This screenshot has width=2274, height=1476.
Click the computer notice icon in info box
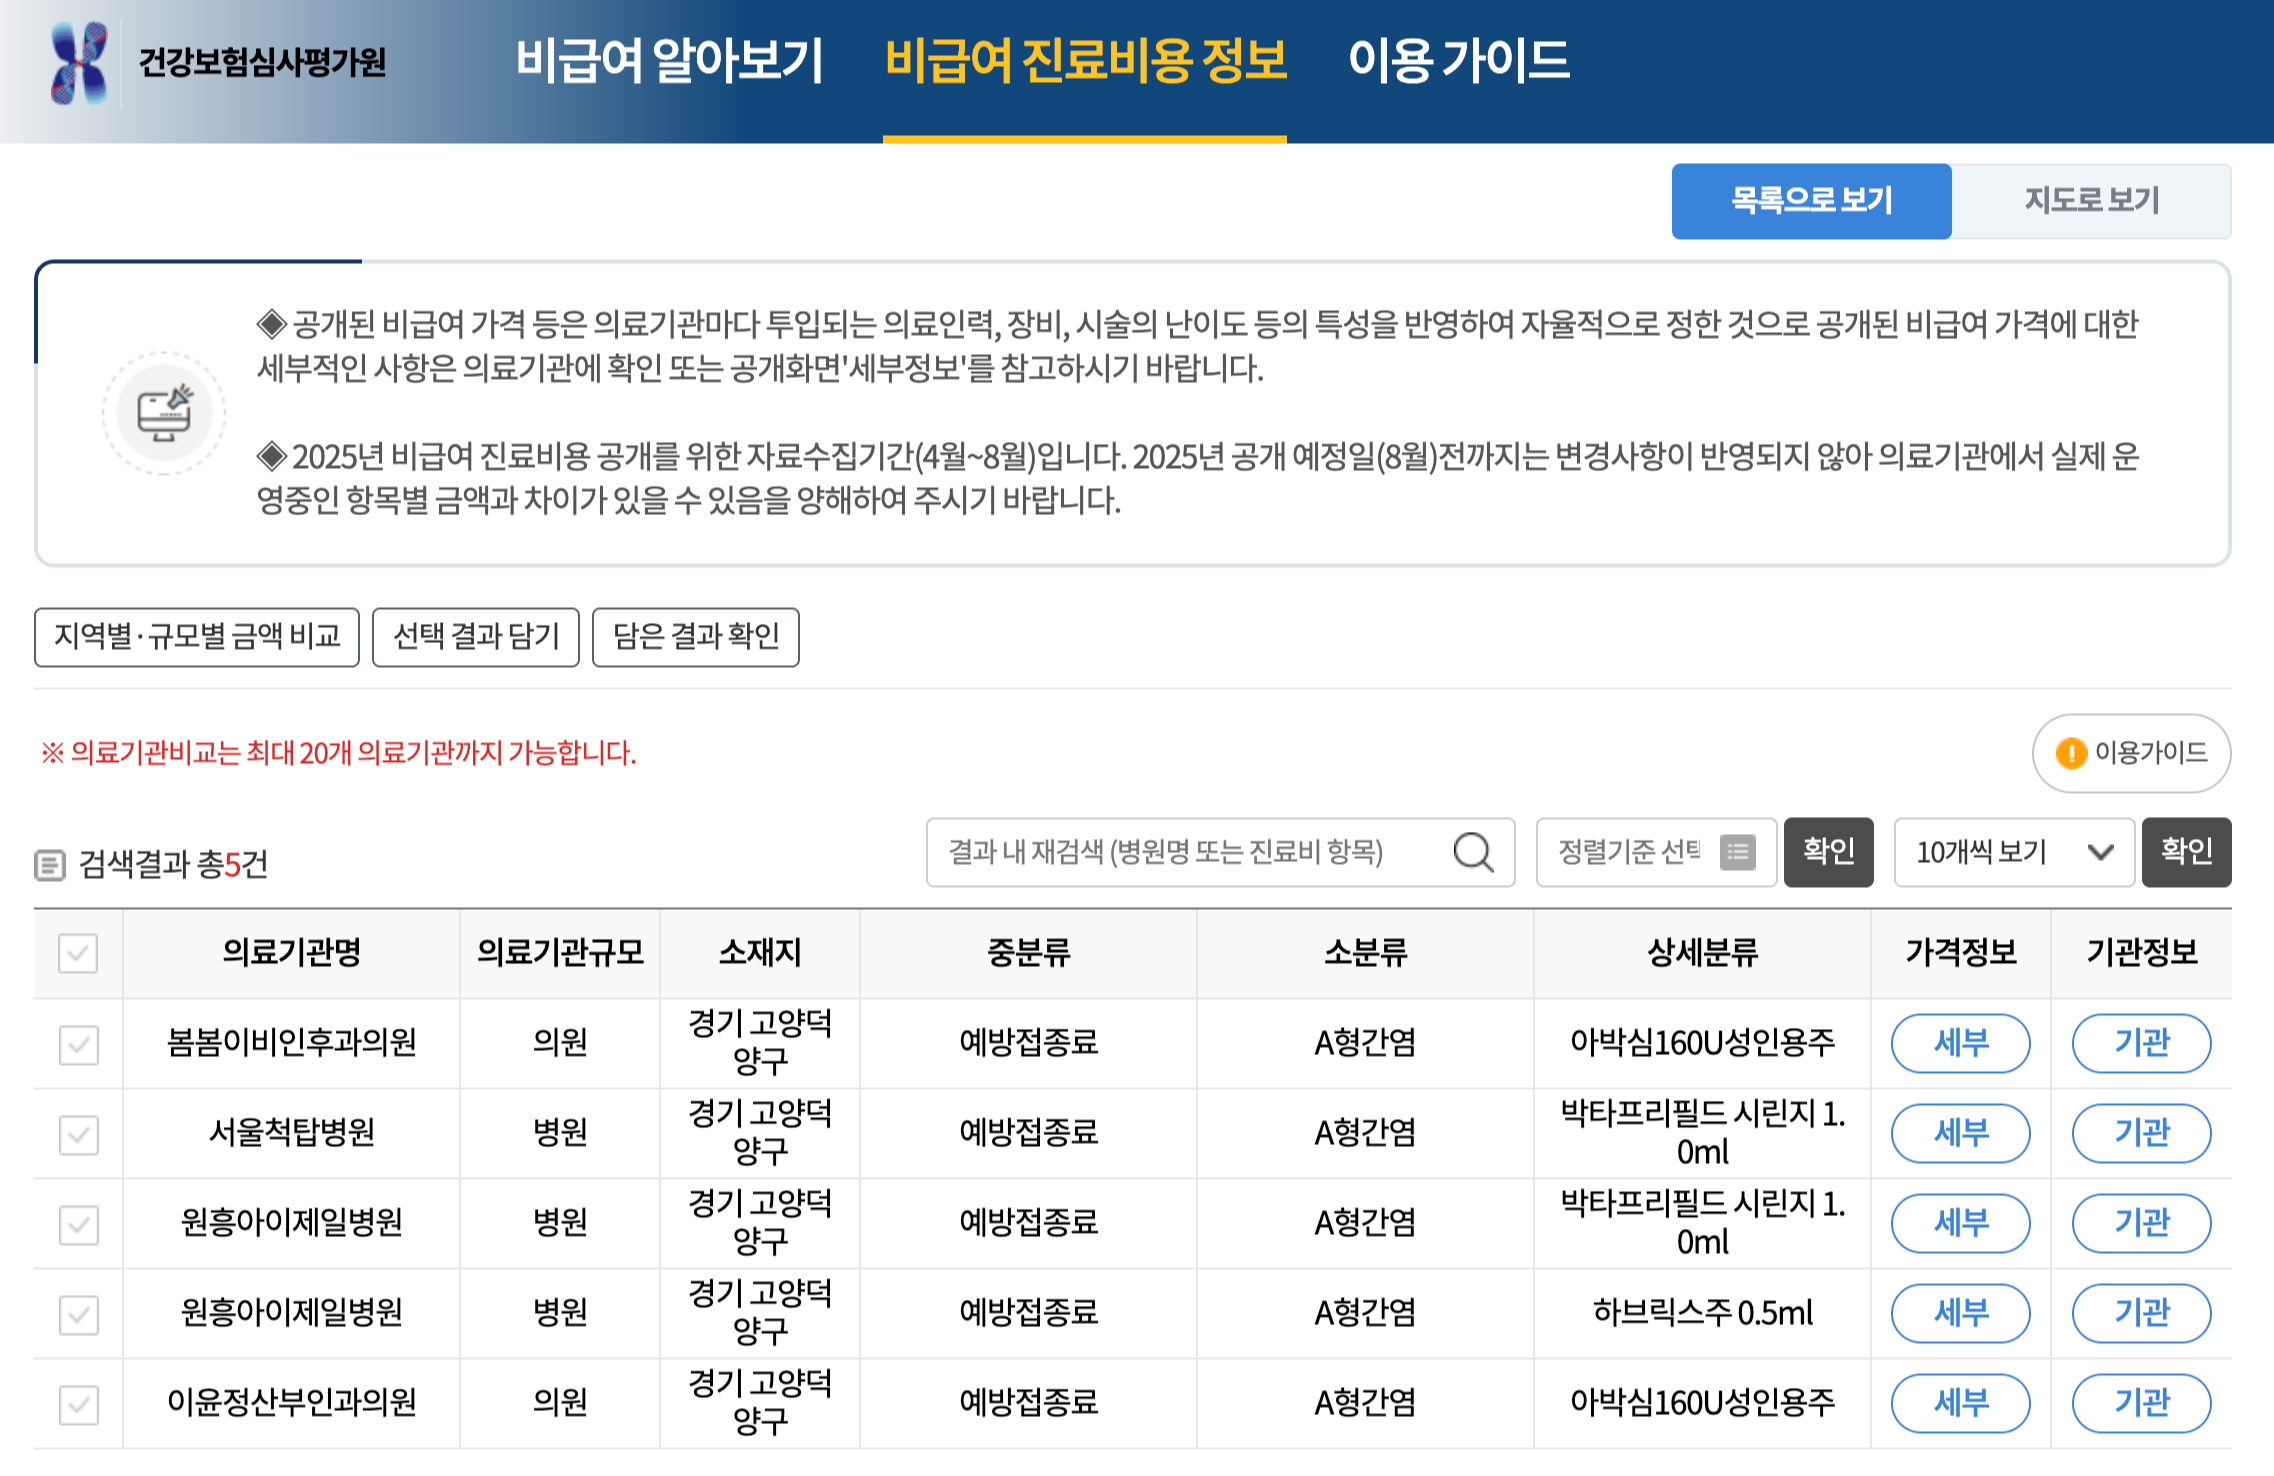(165, 413)
